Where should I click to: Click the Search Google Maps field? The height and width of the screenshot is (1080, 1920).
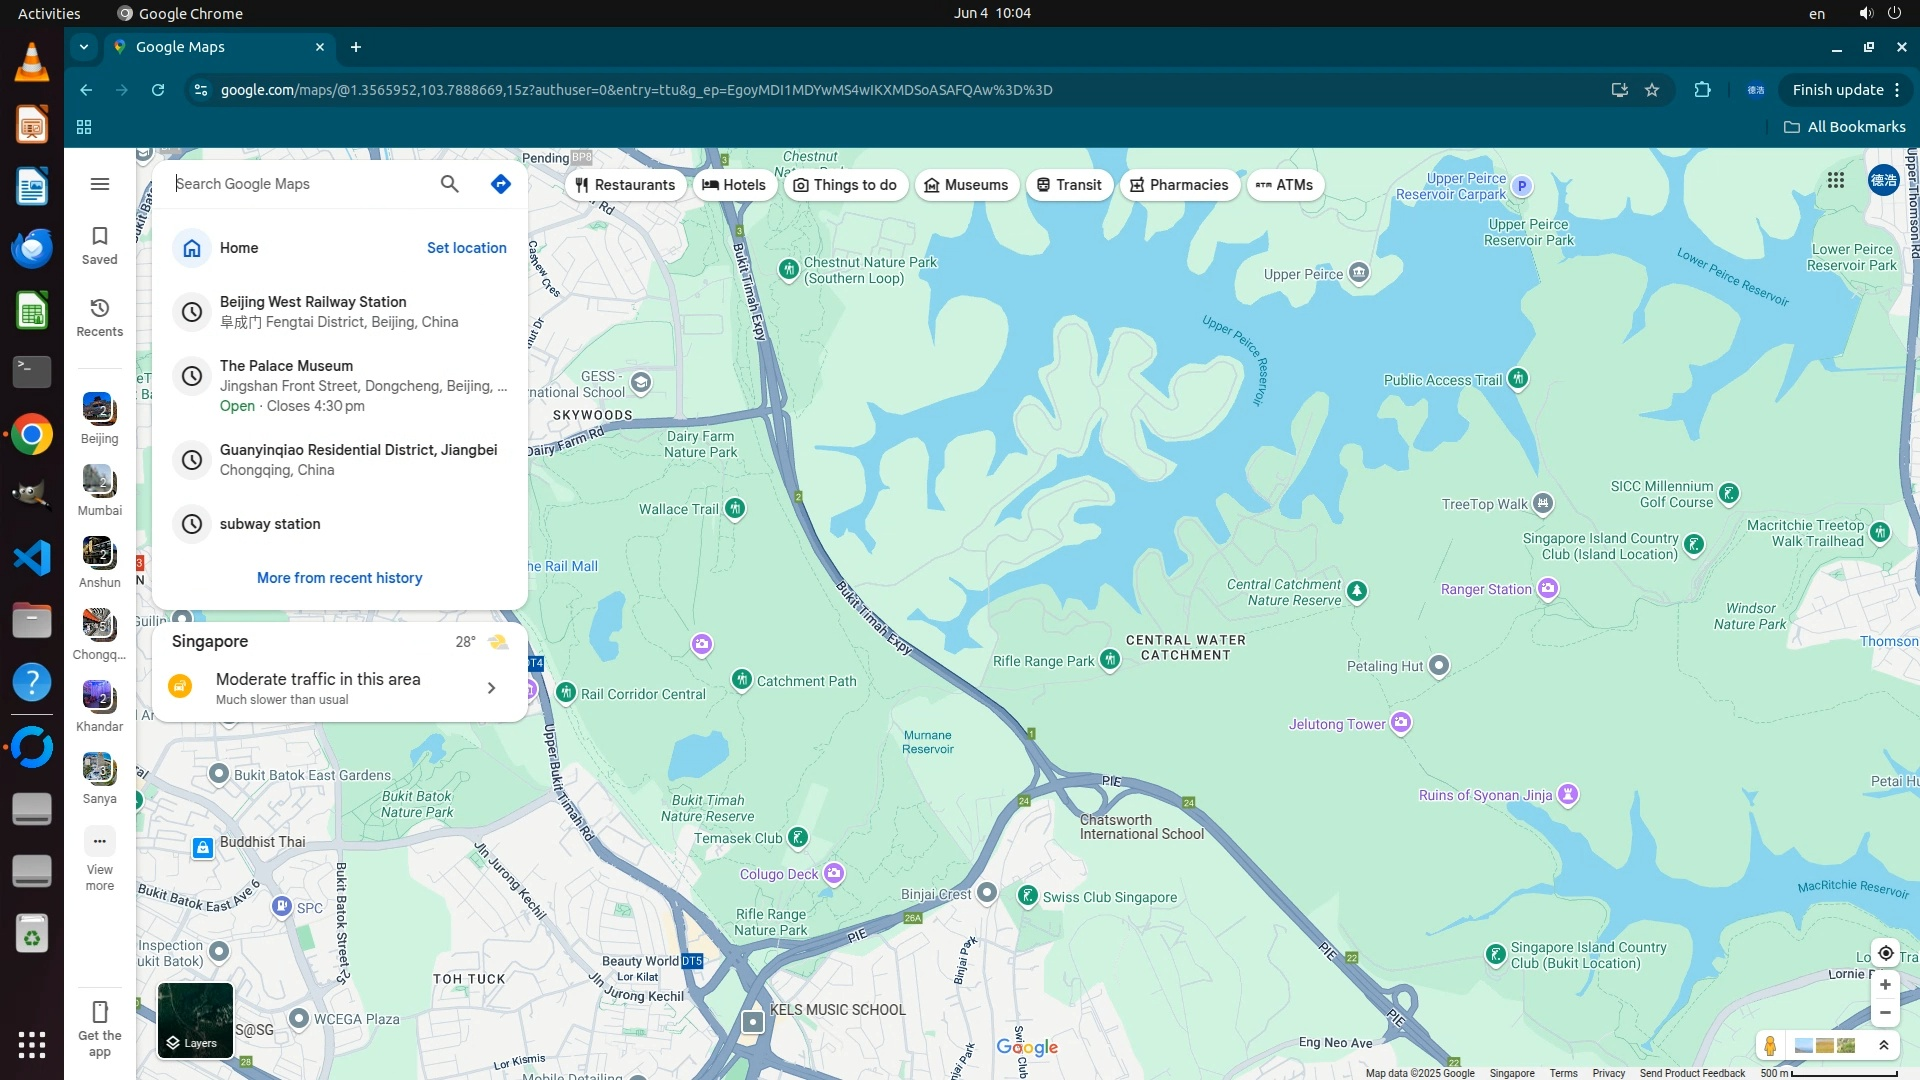(x=300, y=184)
